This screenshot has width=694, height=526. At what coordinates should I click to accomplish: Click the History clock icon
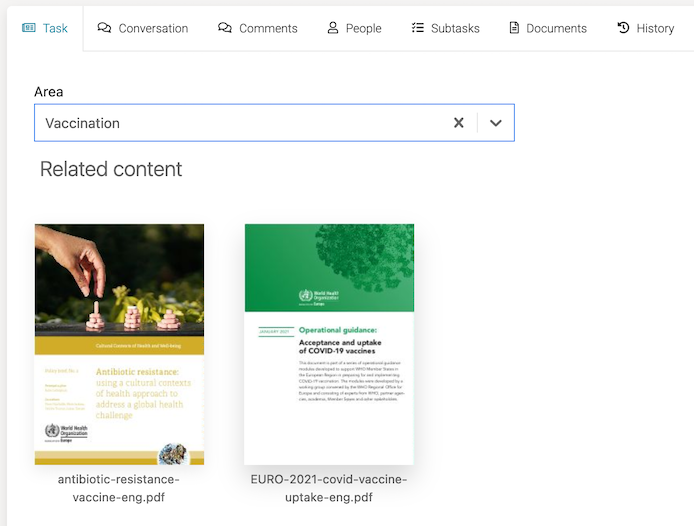pos(623,28)
